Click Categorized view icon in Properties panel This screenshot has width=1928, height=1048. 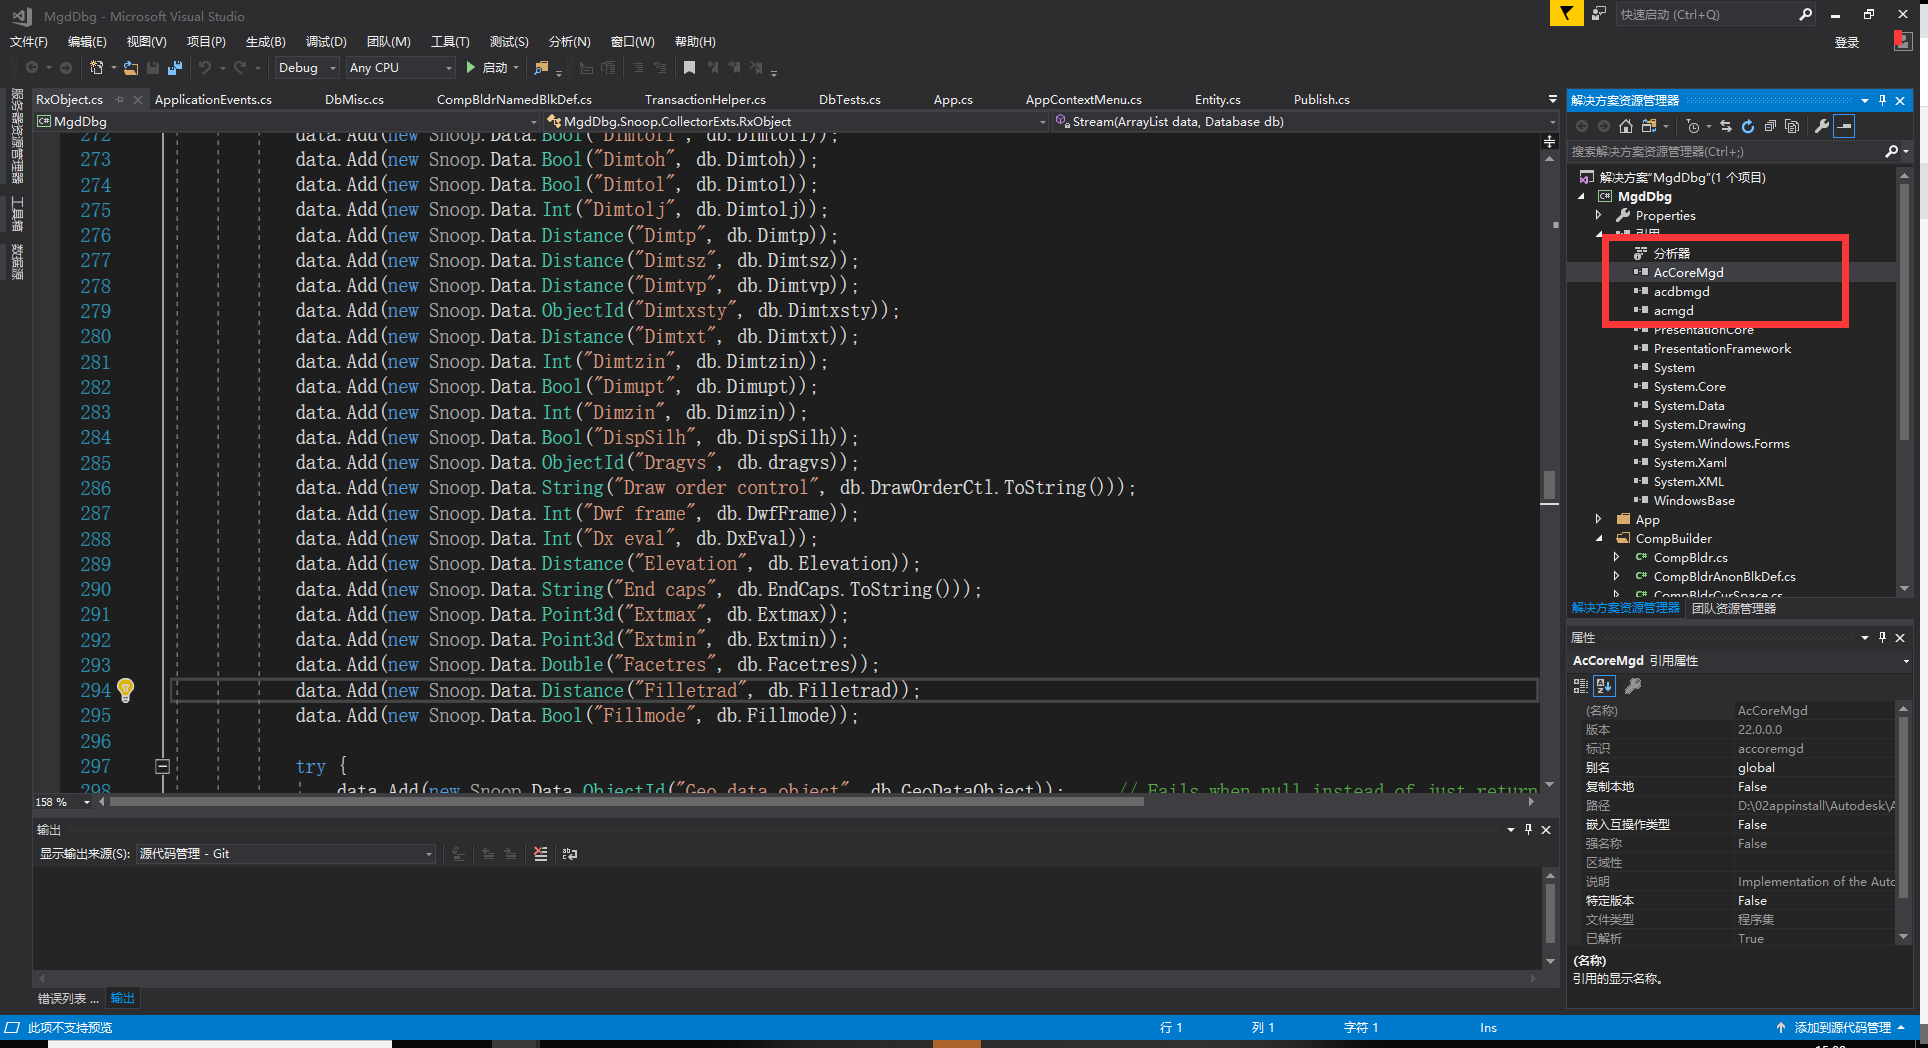[1581, 686]
